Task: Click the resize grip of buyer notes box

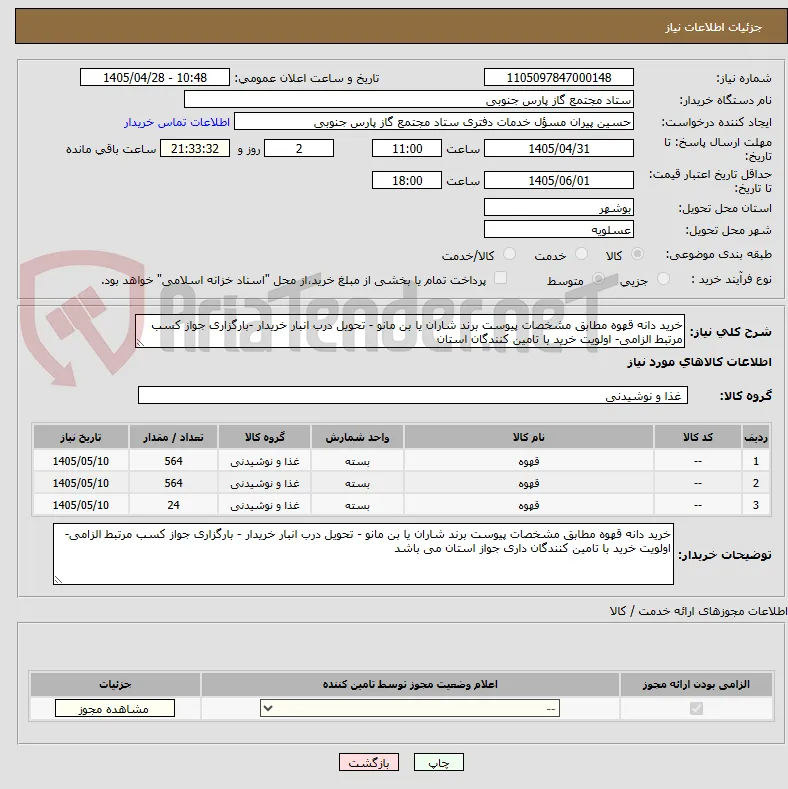Action: pos(58,580)
